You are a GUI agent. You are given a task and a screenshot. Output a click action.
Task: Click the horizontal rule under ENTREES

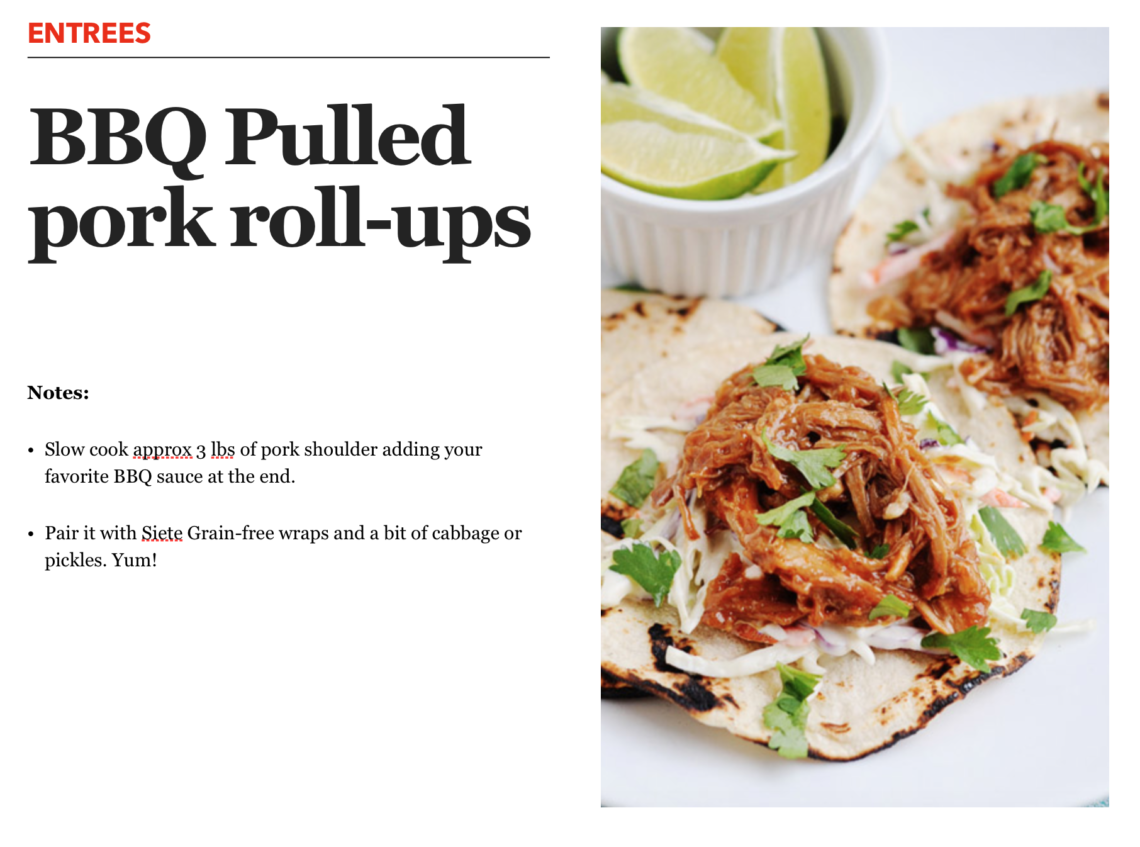point(289,57)
